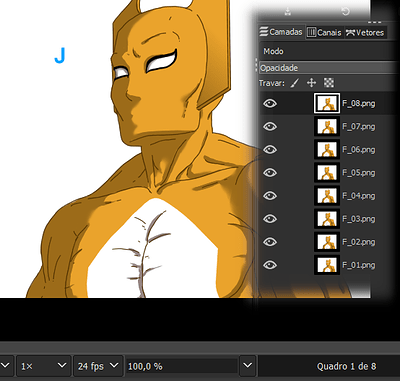Image resolution: width=400 pixels, height=381 pixels.
Task: Select the F_07.png layer thumbnail
Action: (327, 127)
